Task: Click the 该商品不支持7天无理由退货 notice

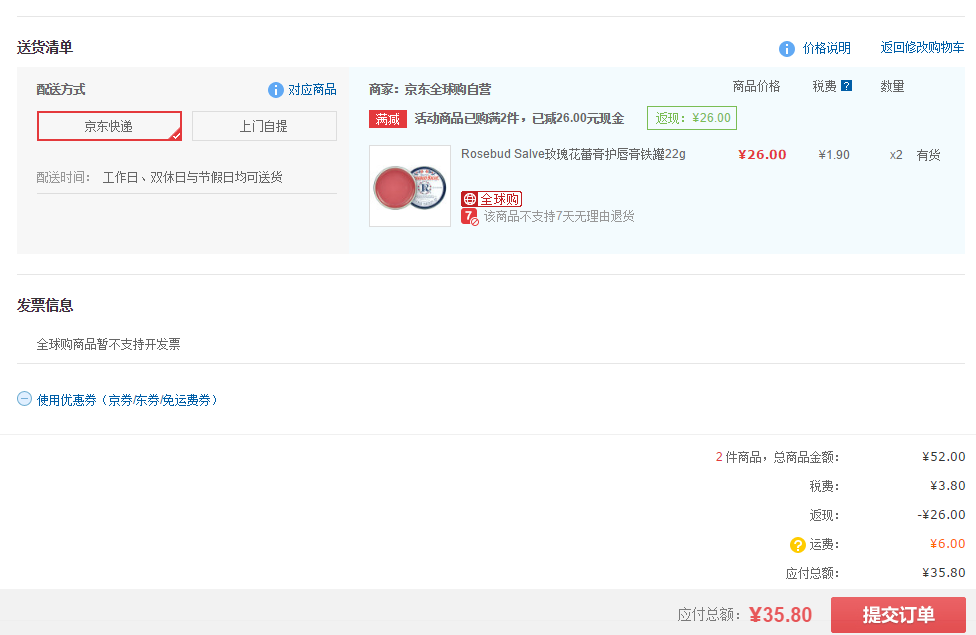Action: click(x=559, y=216)
